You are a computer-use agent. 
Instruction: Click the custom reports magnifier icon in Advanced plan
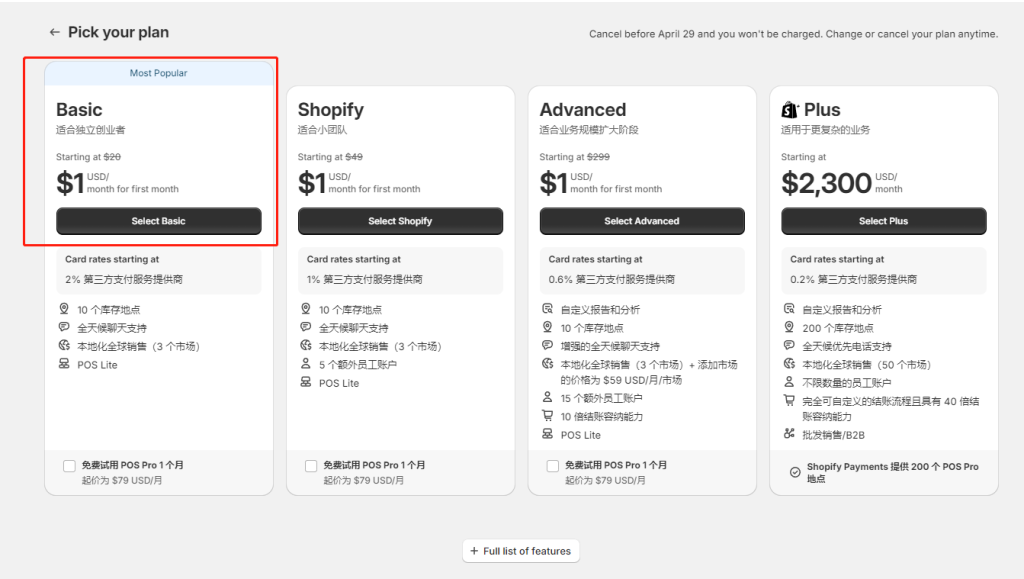point(547,308)
